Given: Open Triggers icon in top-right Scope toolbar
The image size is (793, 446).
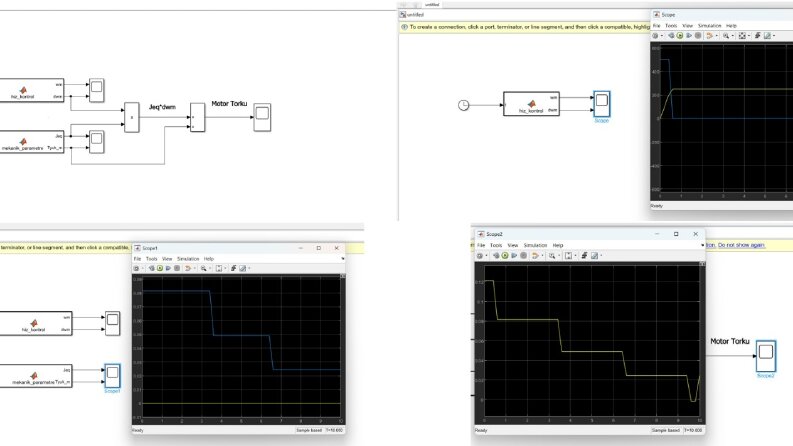Looking at the screenshot, I should (x=758, y=35).
